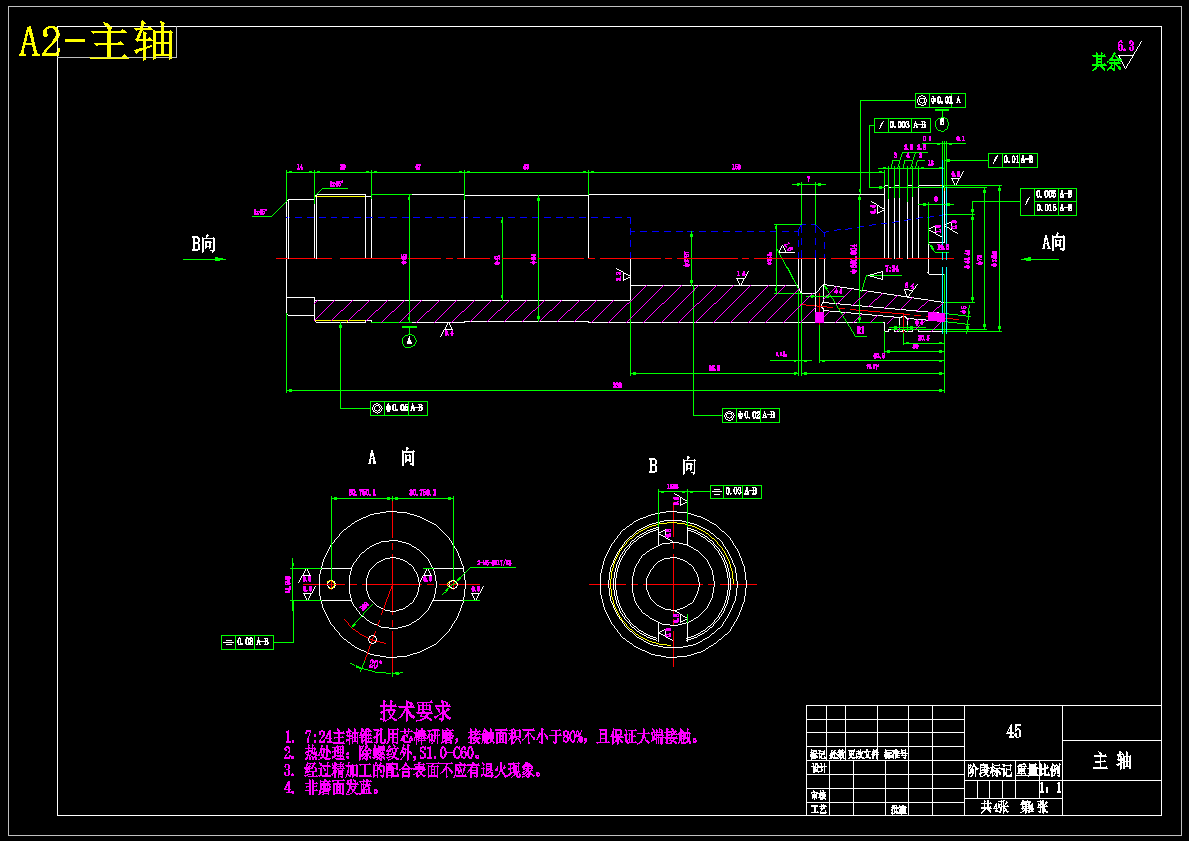Click the "A 向" view heading

(391, 457)
